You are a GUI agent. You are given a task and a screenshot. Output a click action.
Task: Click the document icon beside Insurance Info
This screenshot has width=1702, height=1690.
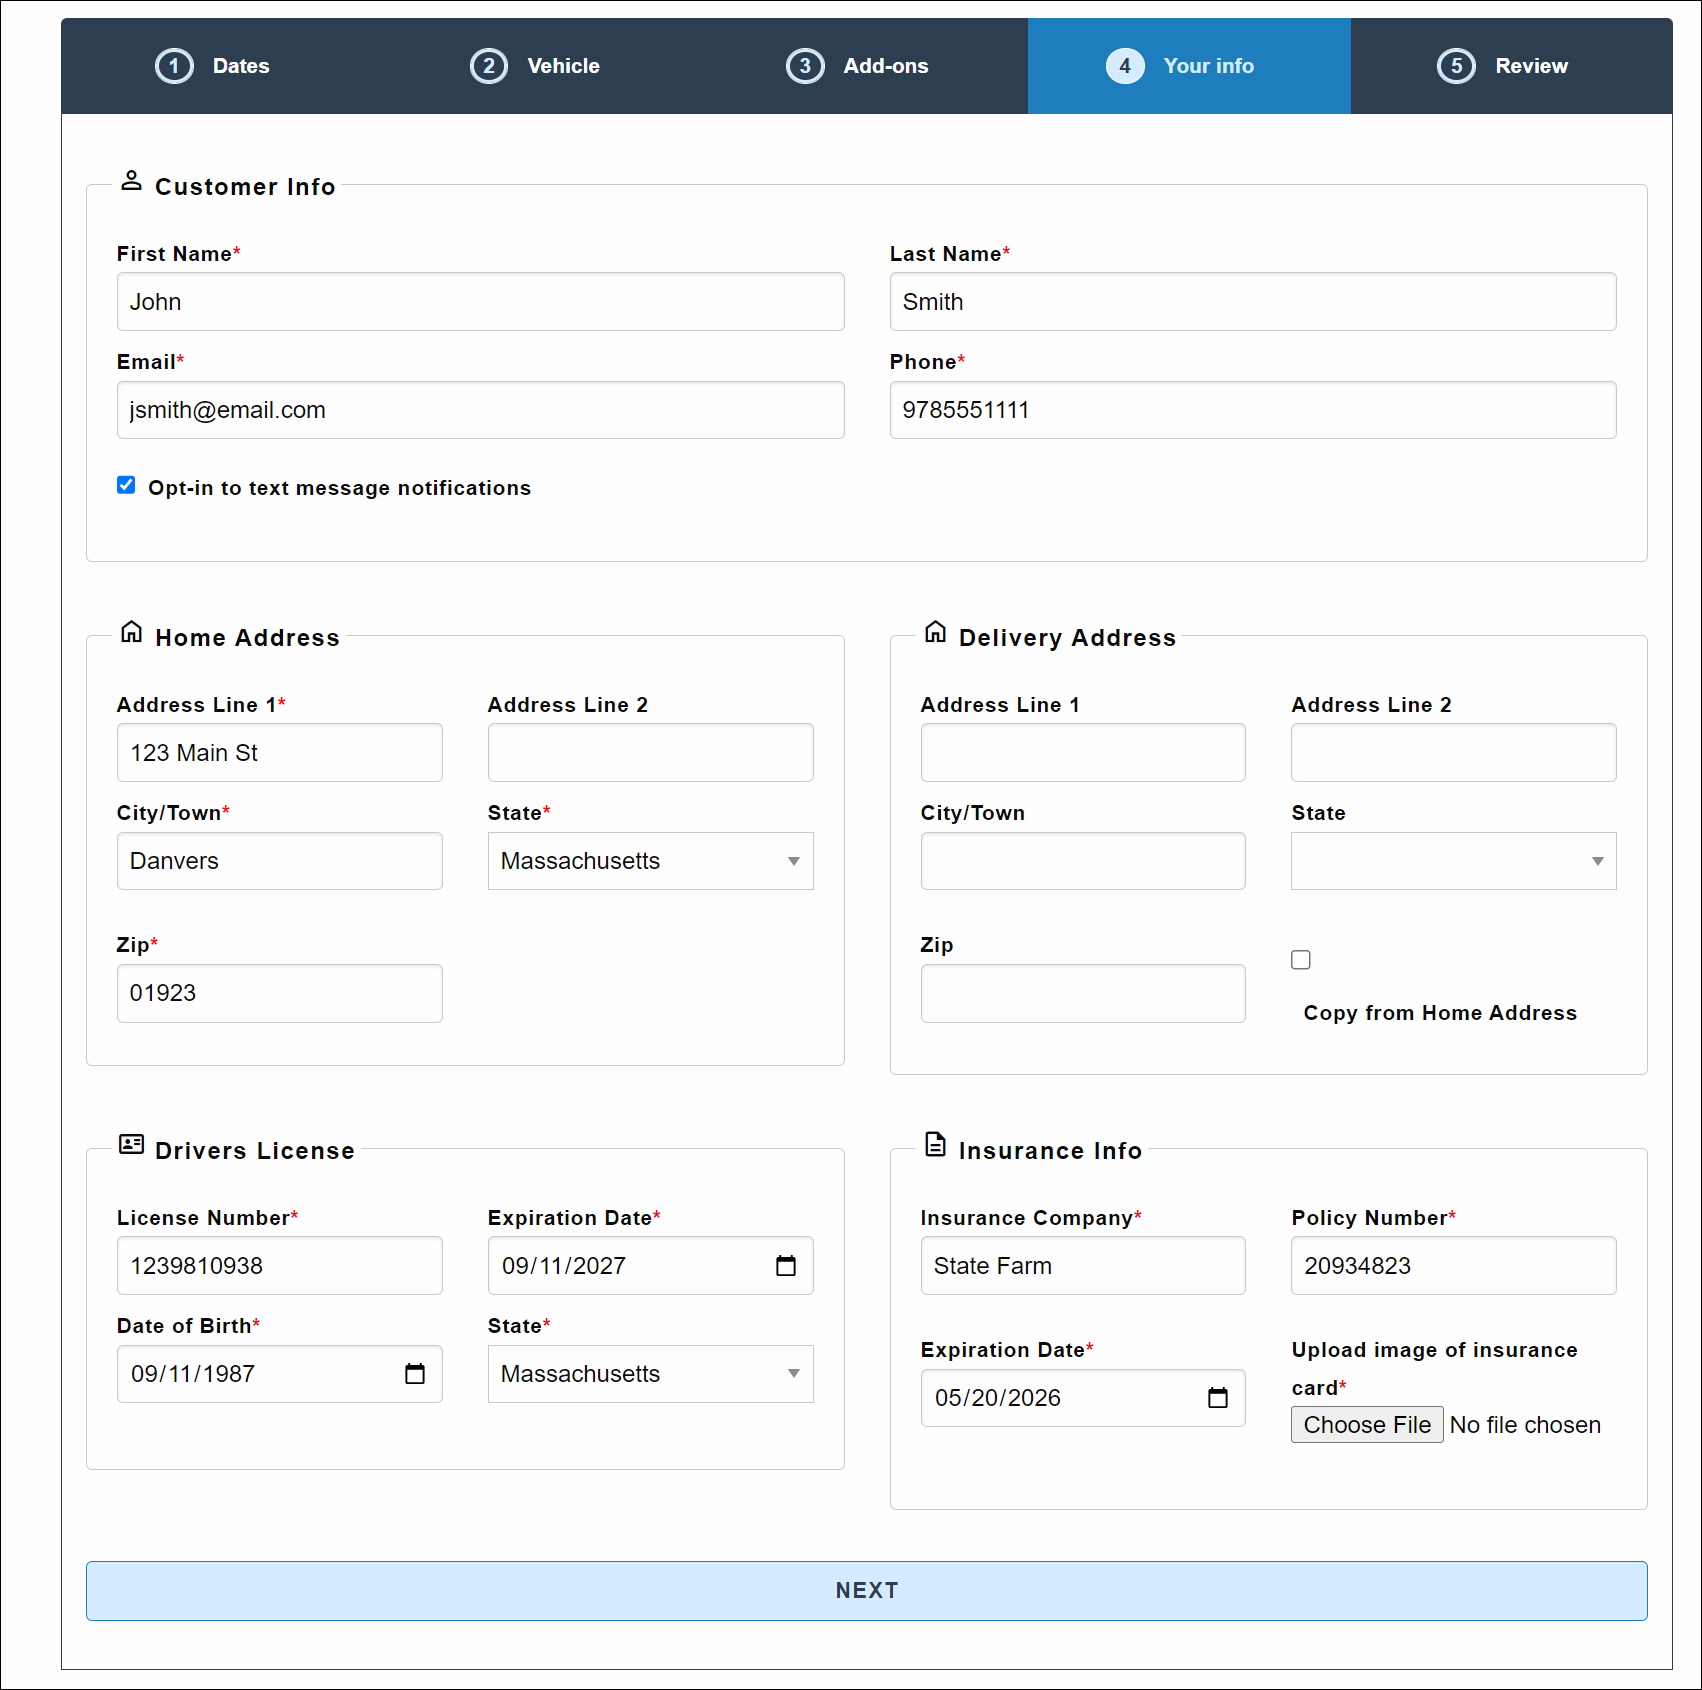(935, 1144)
